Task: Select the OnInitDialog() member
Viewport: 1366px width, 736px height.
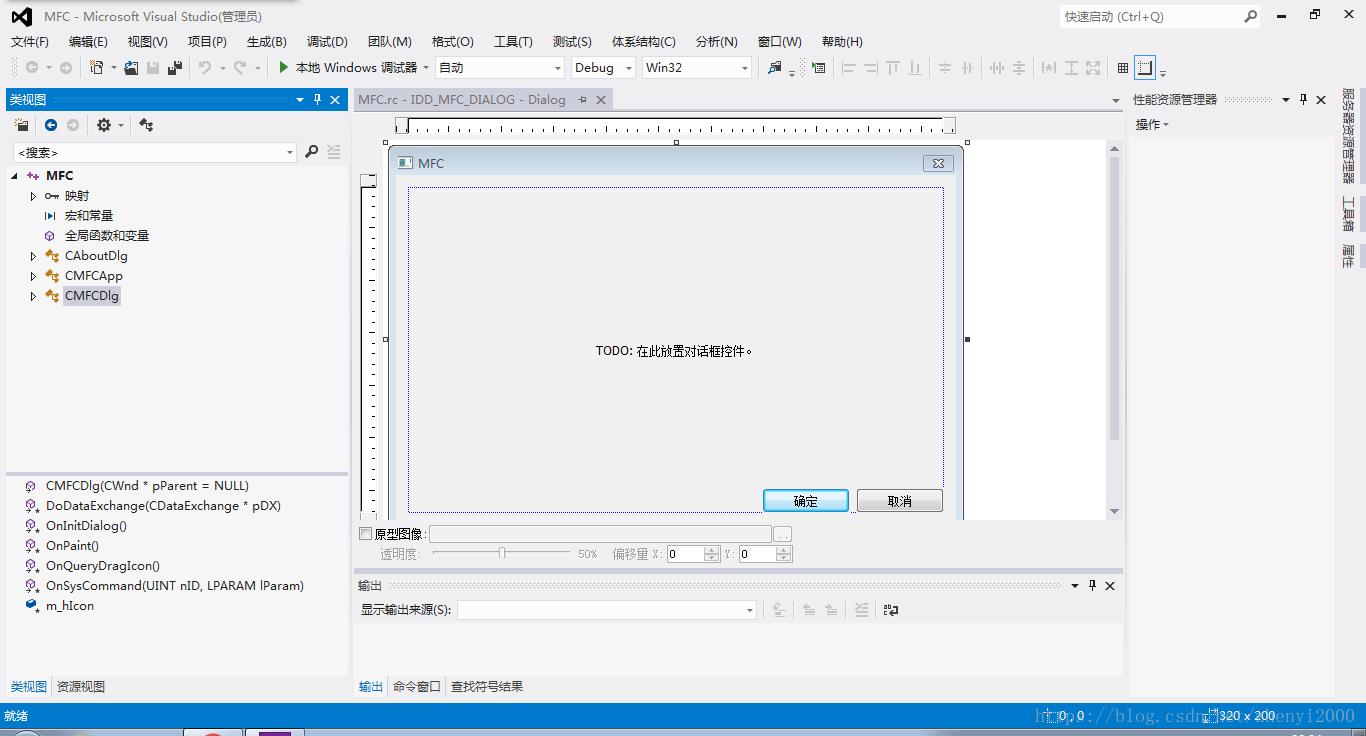Action: coord(86,526)
